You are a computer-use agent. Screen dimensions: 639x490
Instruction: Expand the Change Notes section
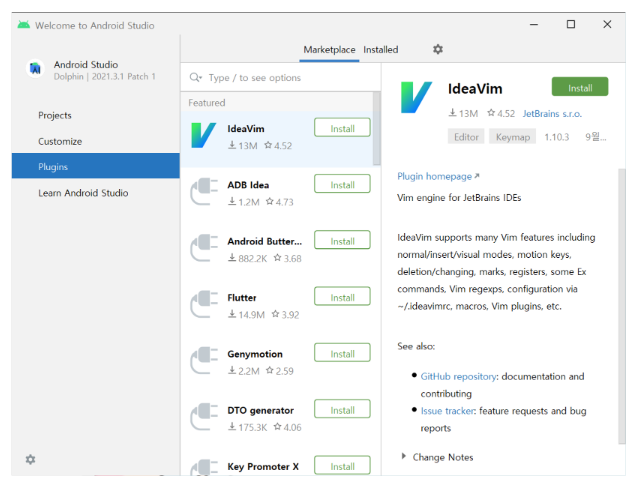403,457
